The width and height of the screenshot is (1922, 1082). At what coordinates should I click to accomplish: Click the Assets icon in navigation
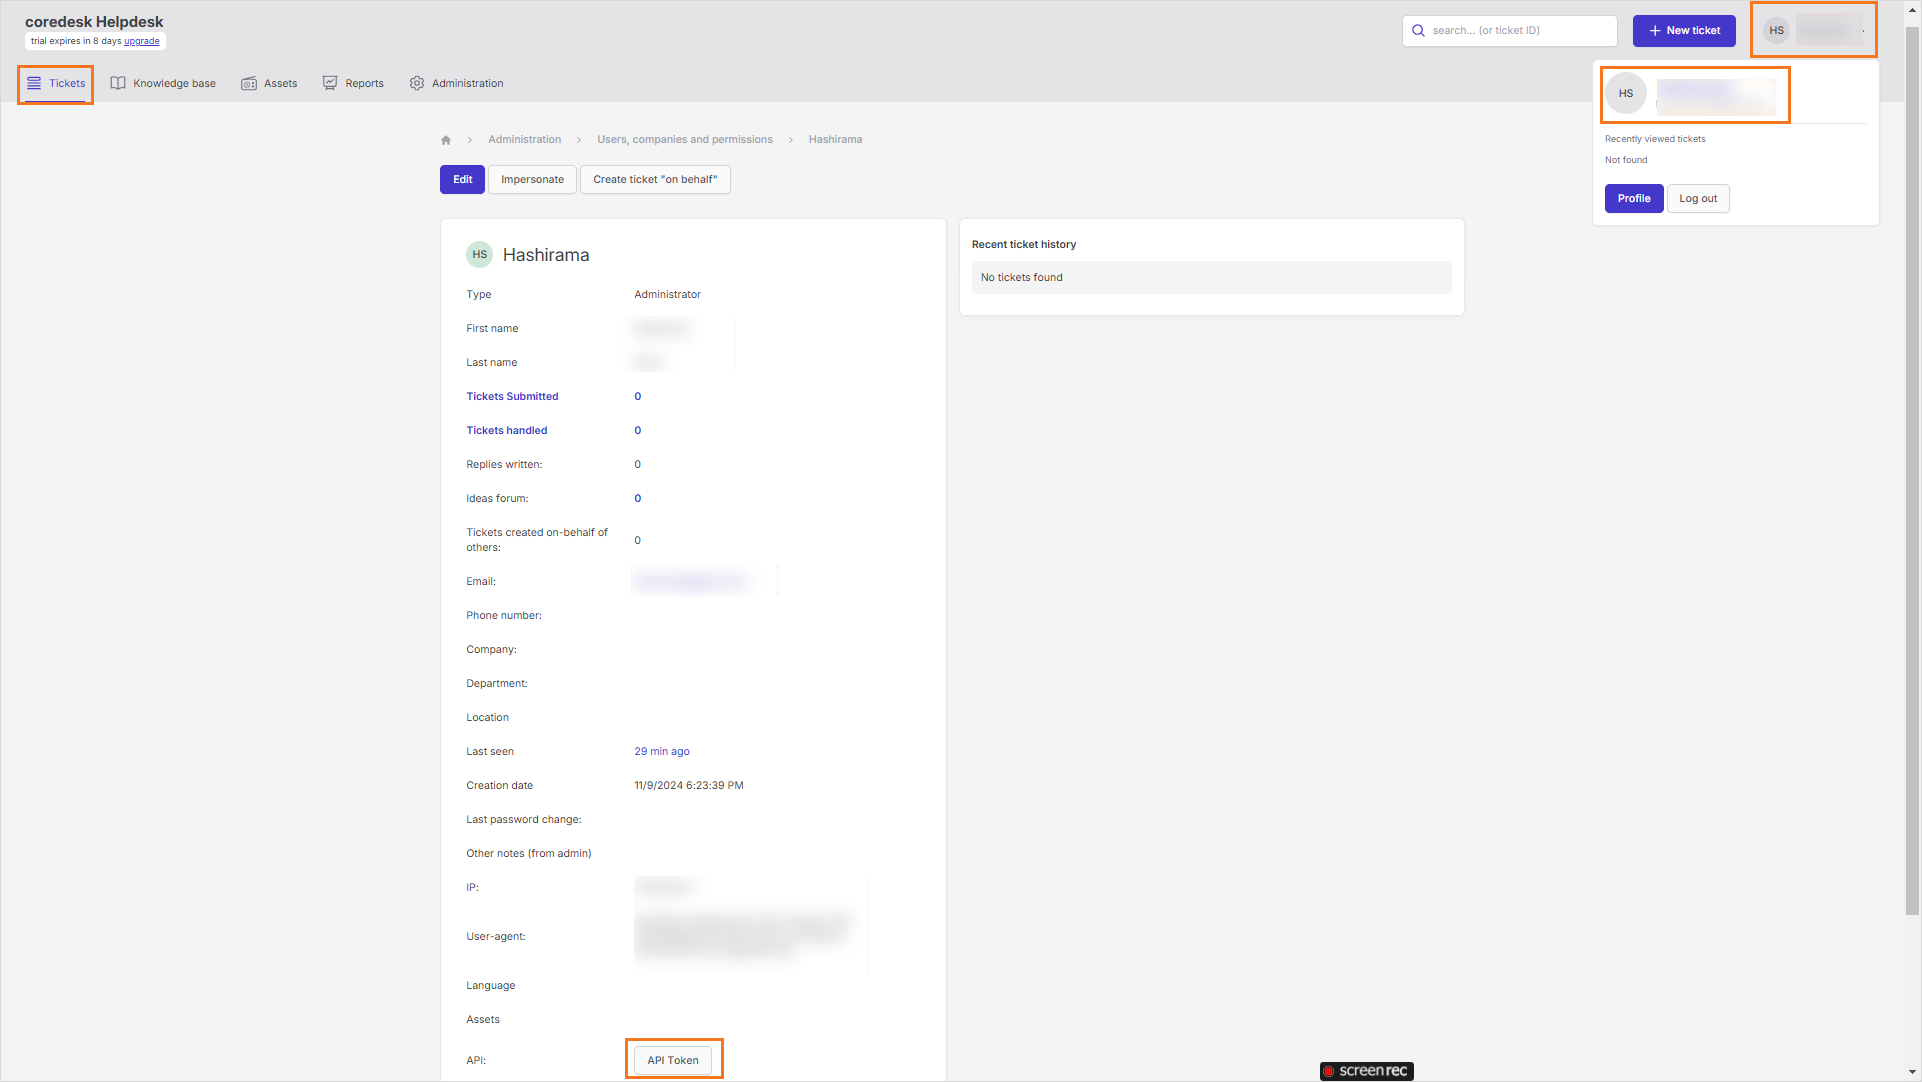249,83
